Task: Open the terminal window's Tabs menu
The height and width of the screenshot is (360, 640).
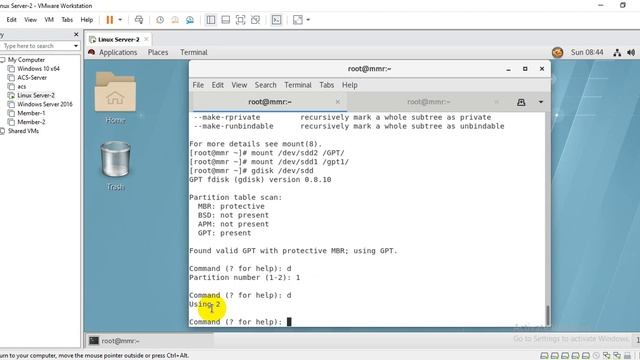Action: coord(327,85)
